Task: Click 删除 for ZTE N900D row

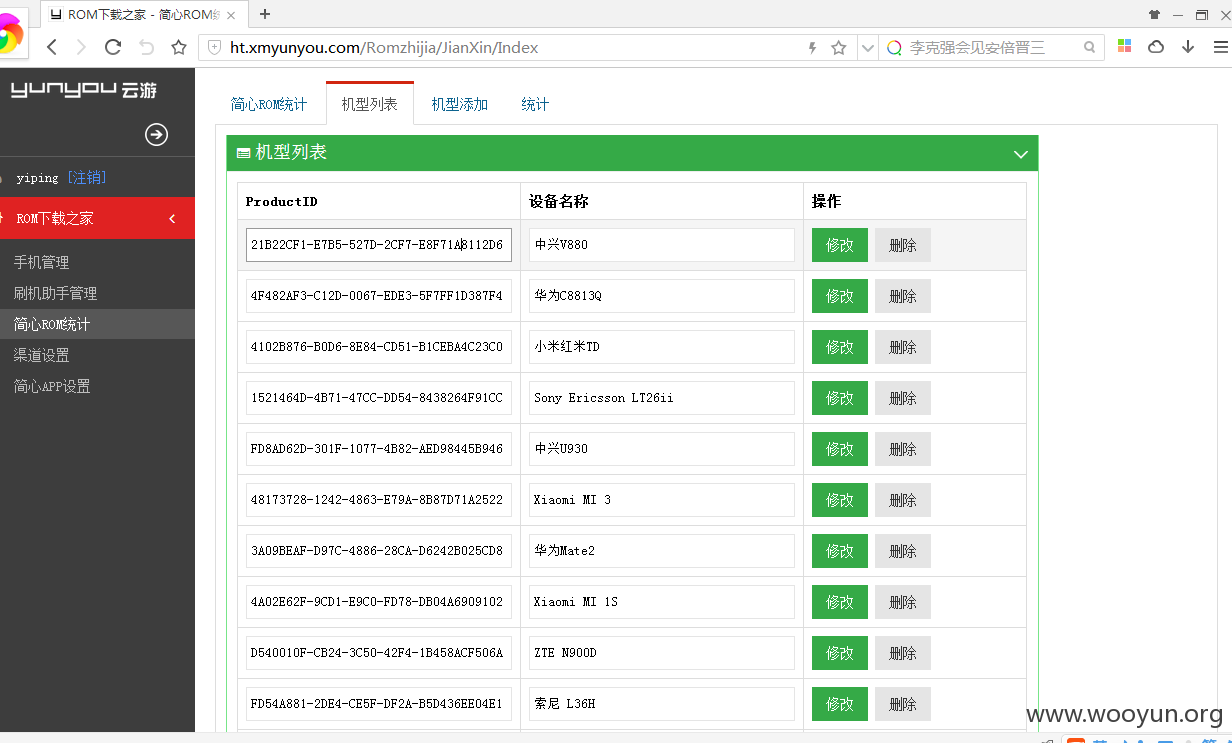Action: pos(903,653)
